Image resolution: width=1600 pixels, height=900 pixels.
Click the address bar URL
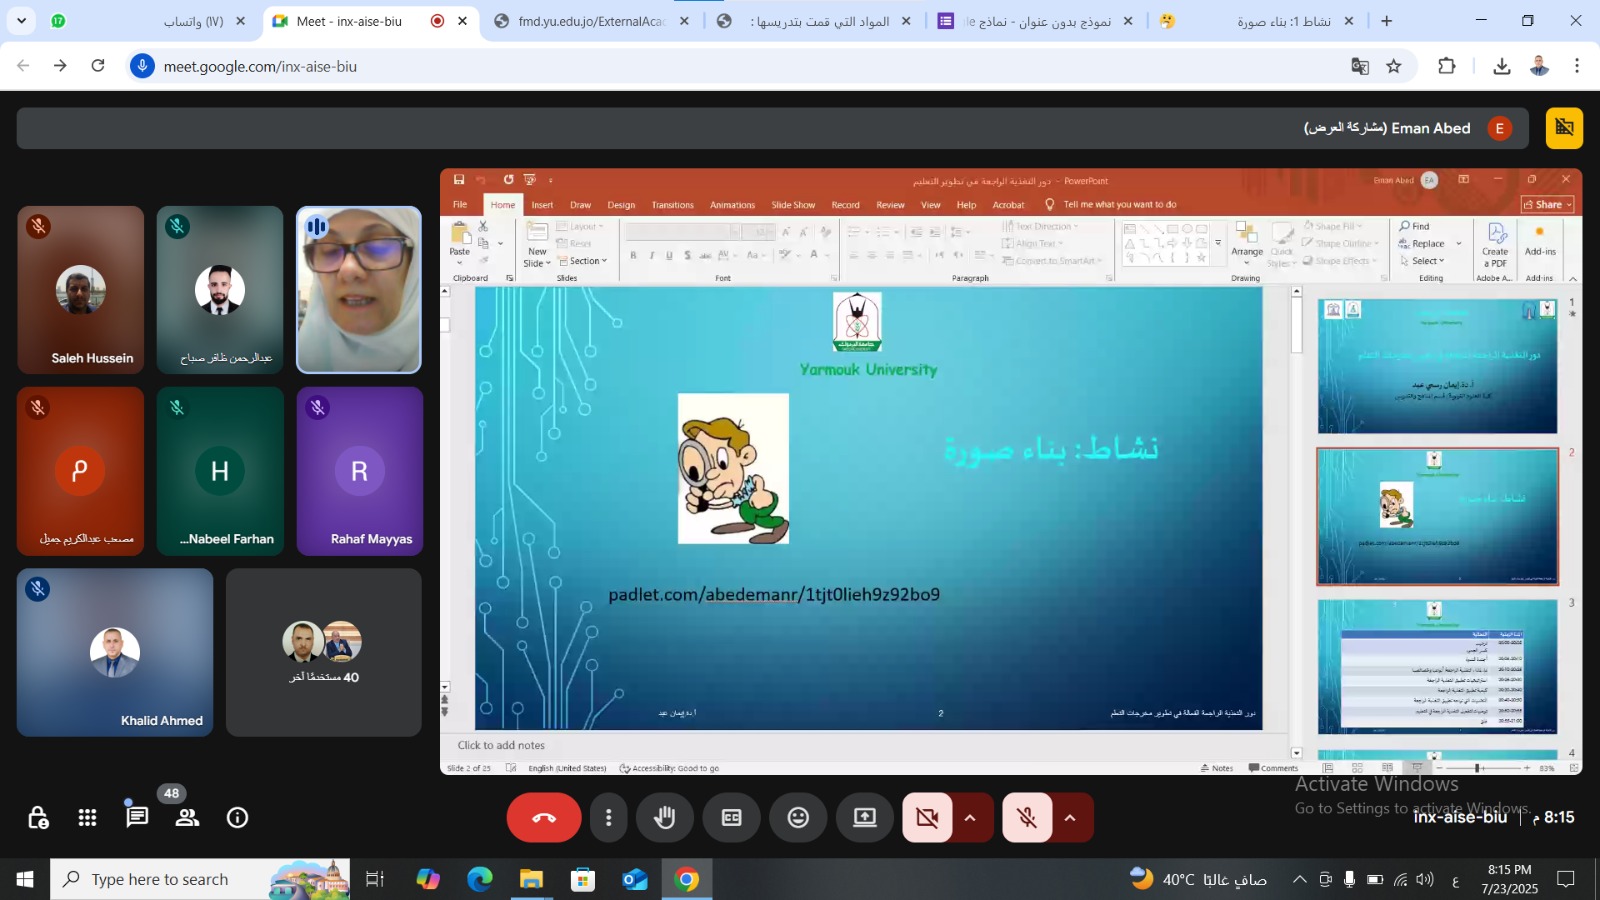click(260, 66)
